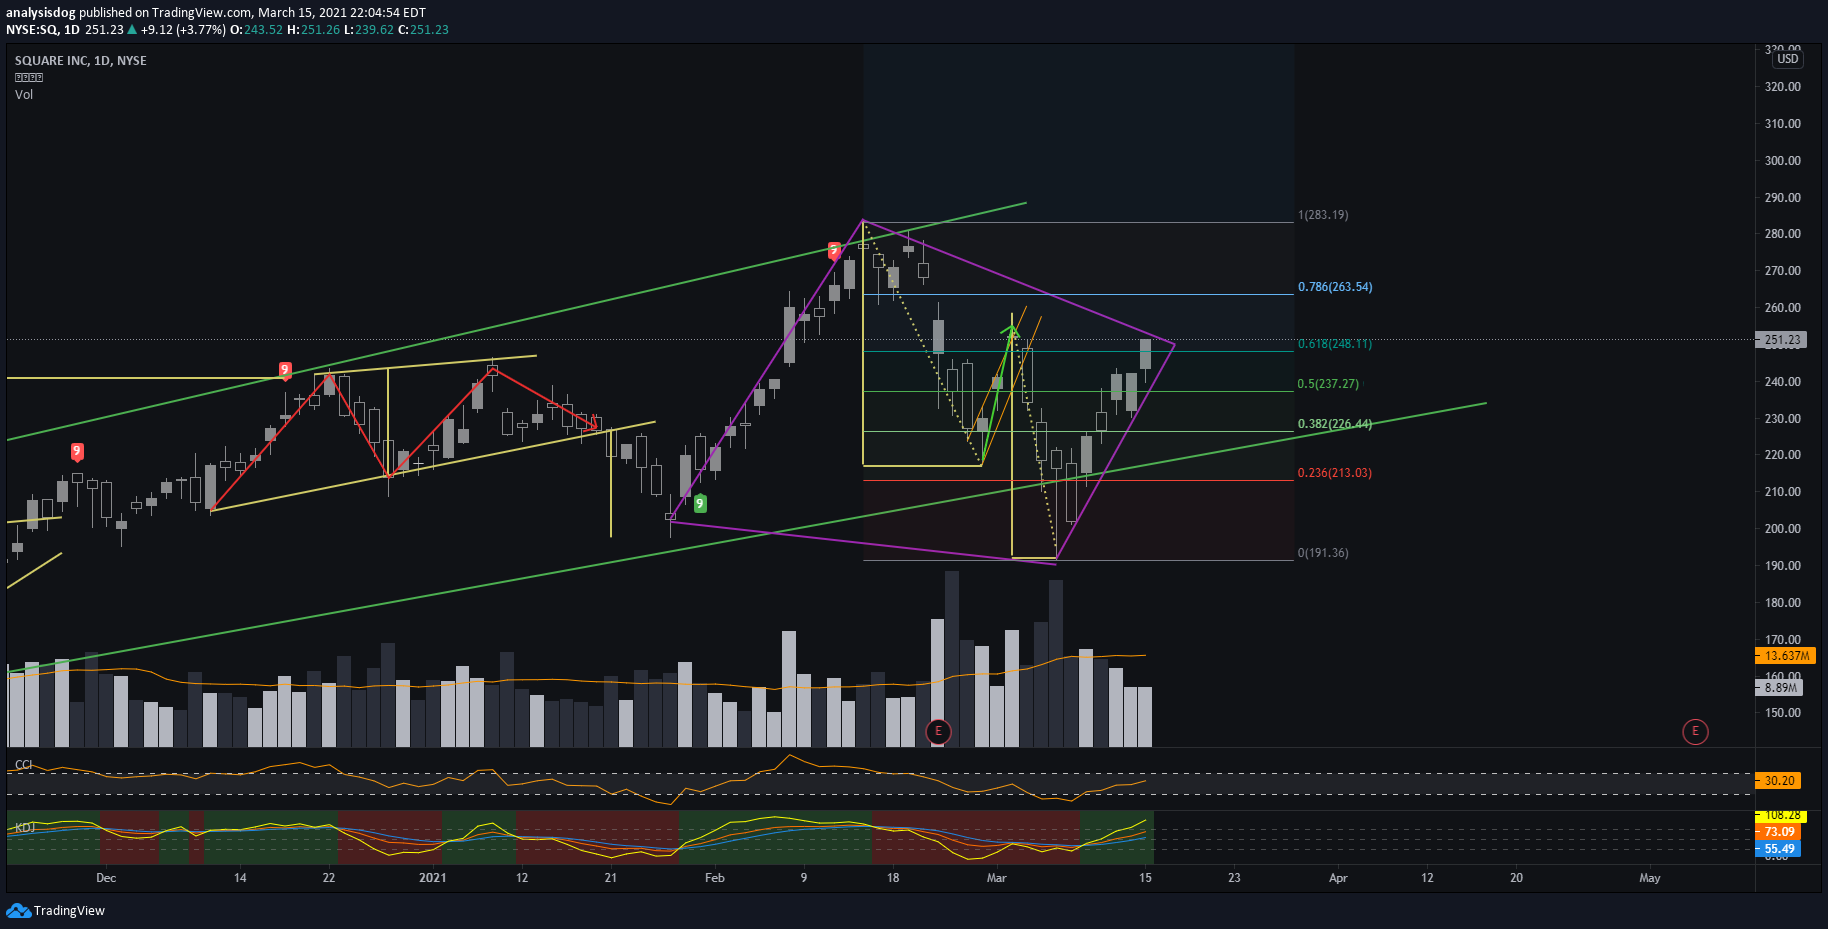
Task: Select the 0.236(213.03) red Fibonacci label
Action: click(x=1335, y=473)
